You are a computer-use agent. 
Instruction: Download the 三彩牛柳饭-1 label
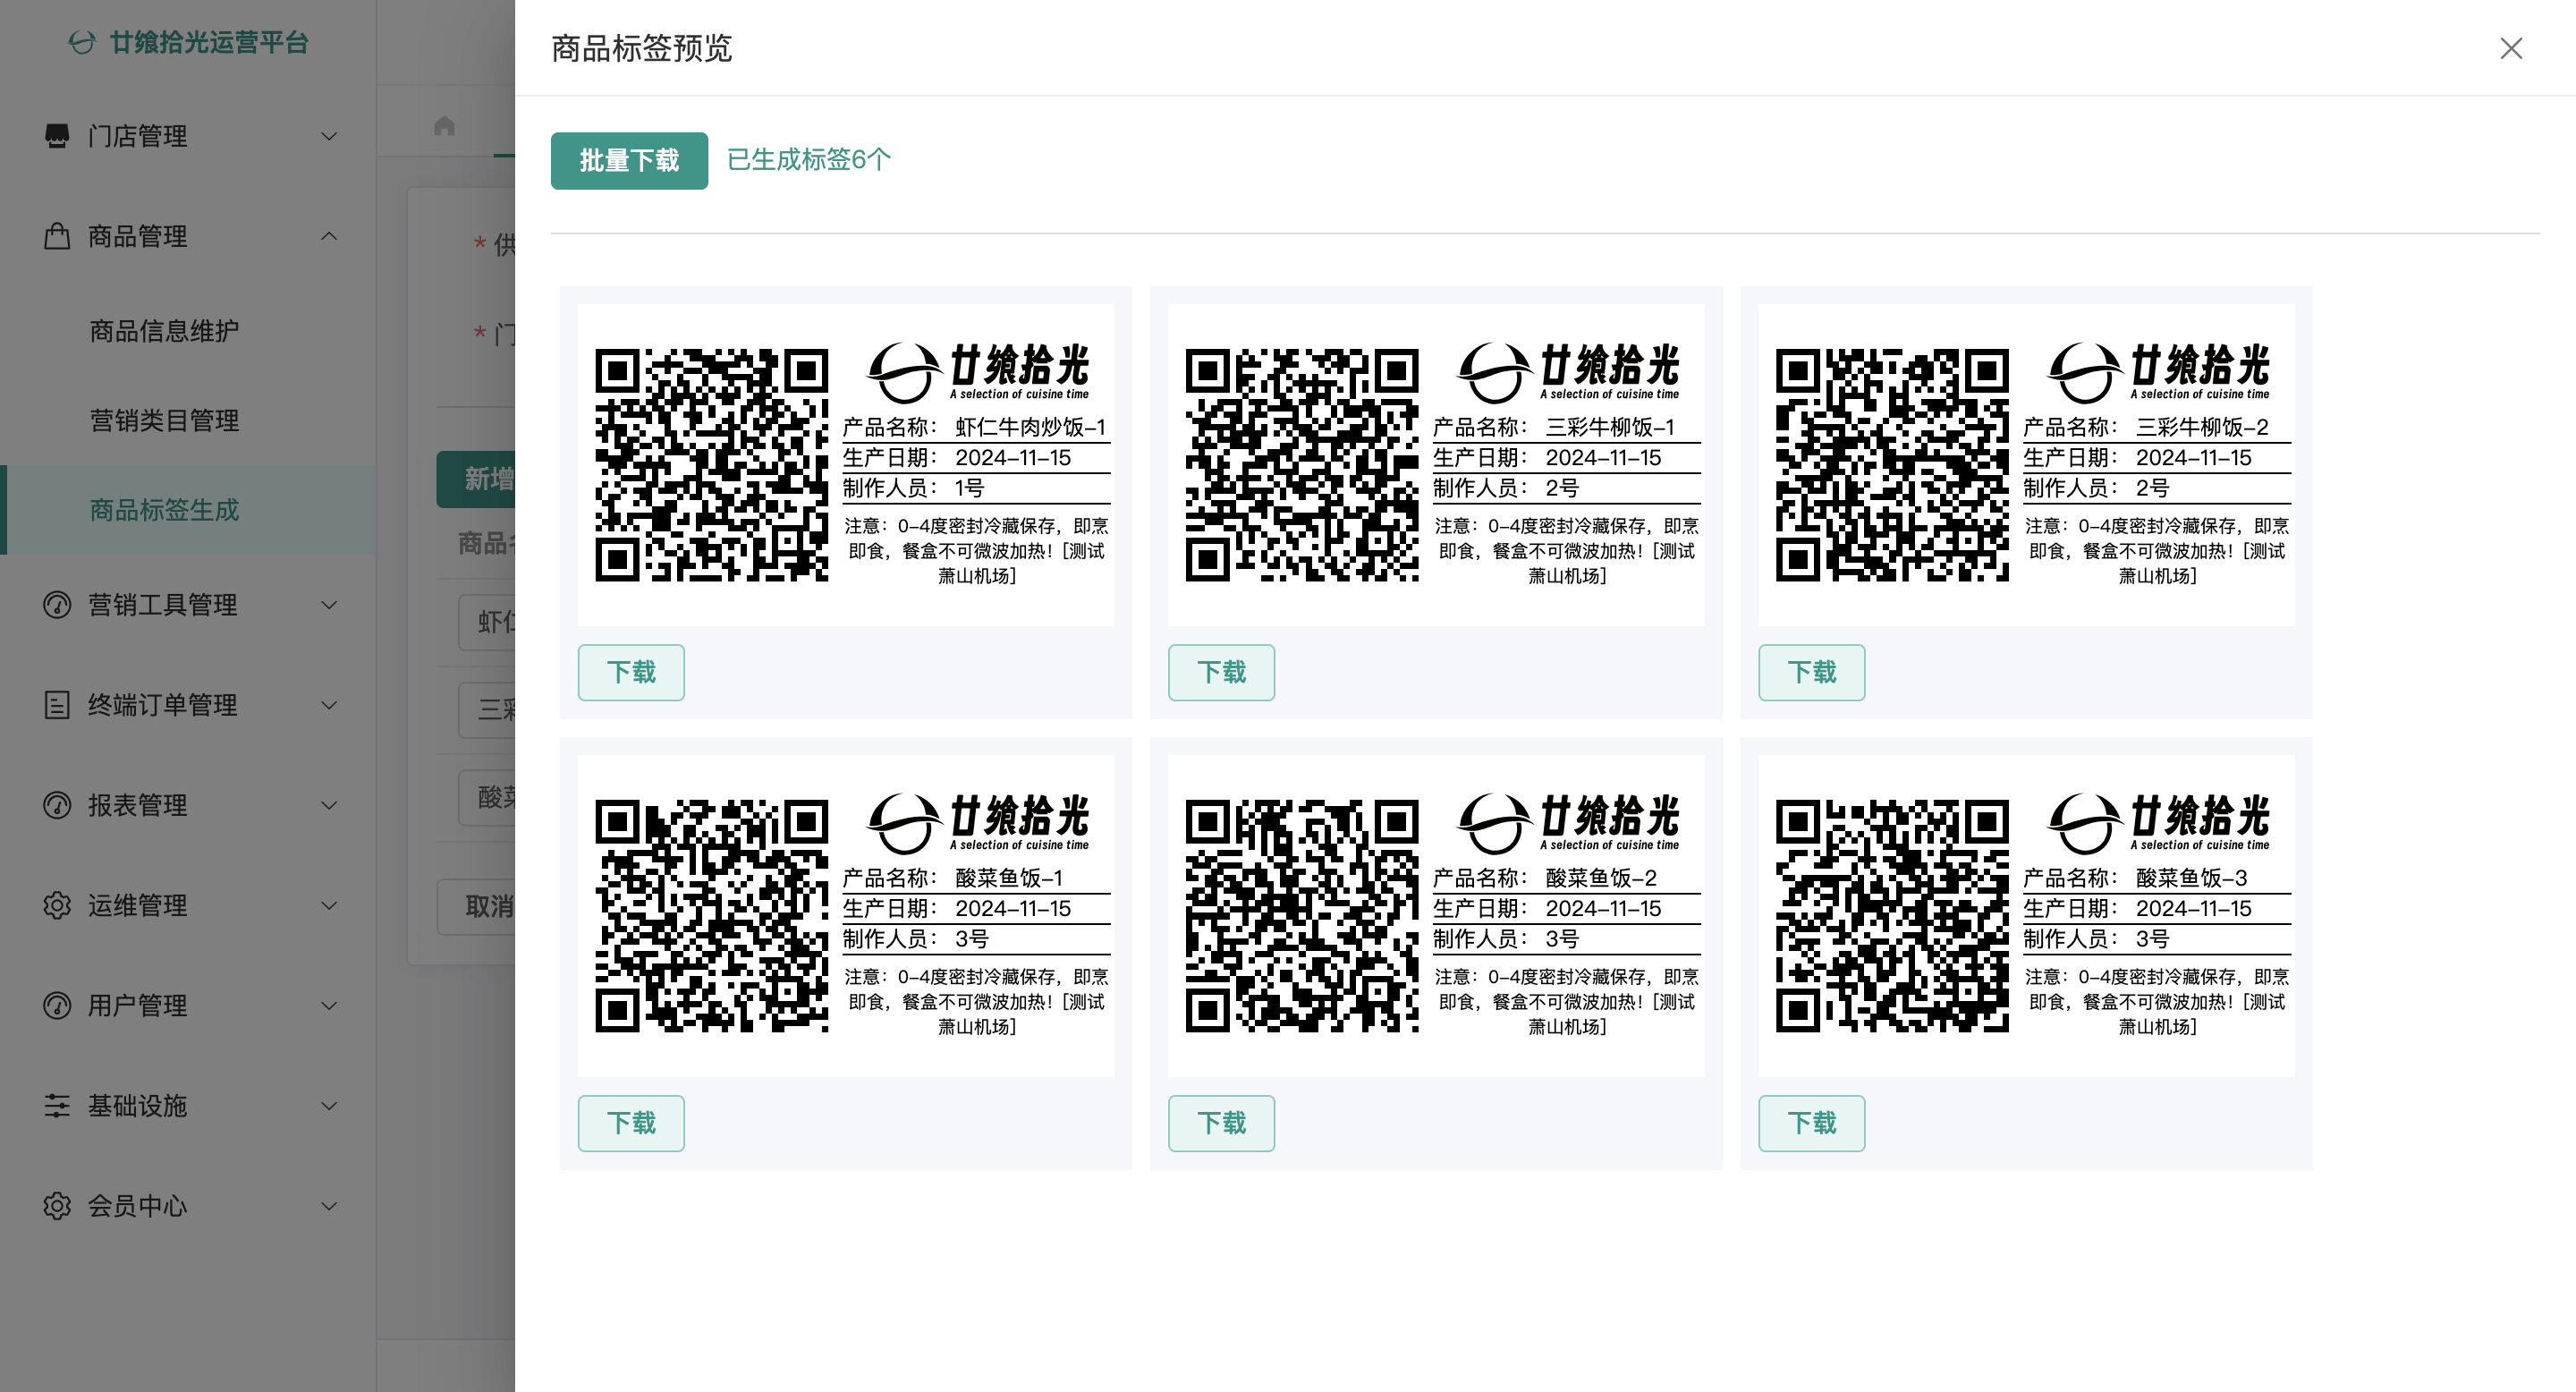tap(1221, 672)
